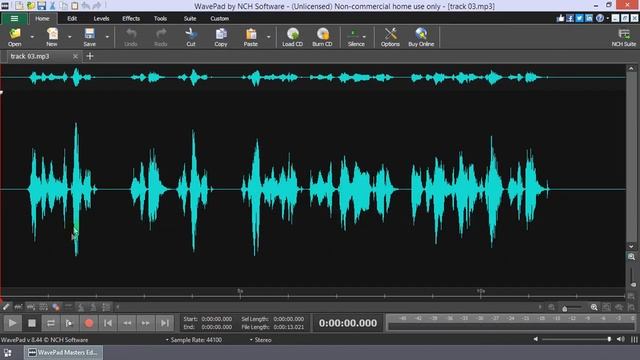
Task: Switch to the Edit ribbon tab
Action: (72, 18)
